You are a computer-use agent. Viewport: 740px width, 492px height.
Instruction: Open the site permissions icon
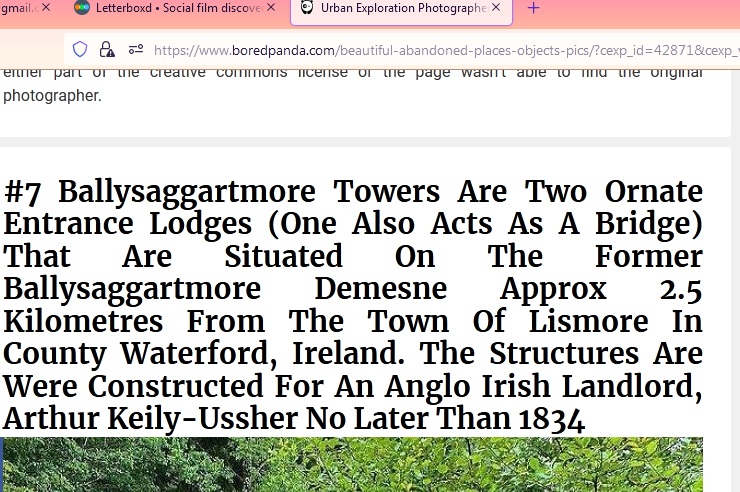tap(135, 49)
